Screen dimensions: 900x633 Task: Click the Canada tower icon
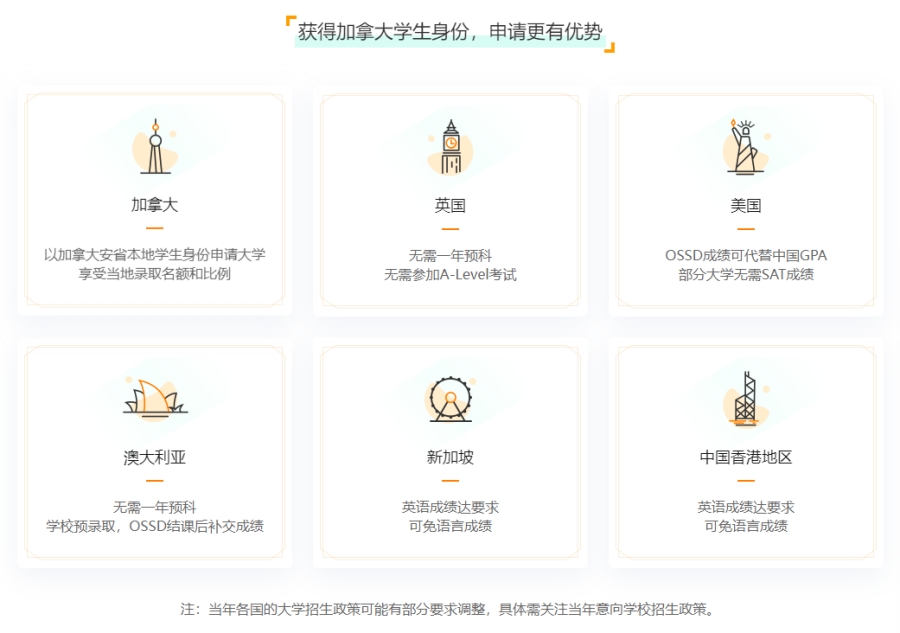tap(155, 147)
